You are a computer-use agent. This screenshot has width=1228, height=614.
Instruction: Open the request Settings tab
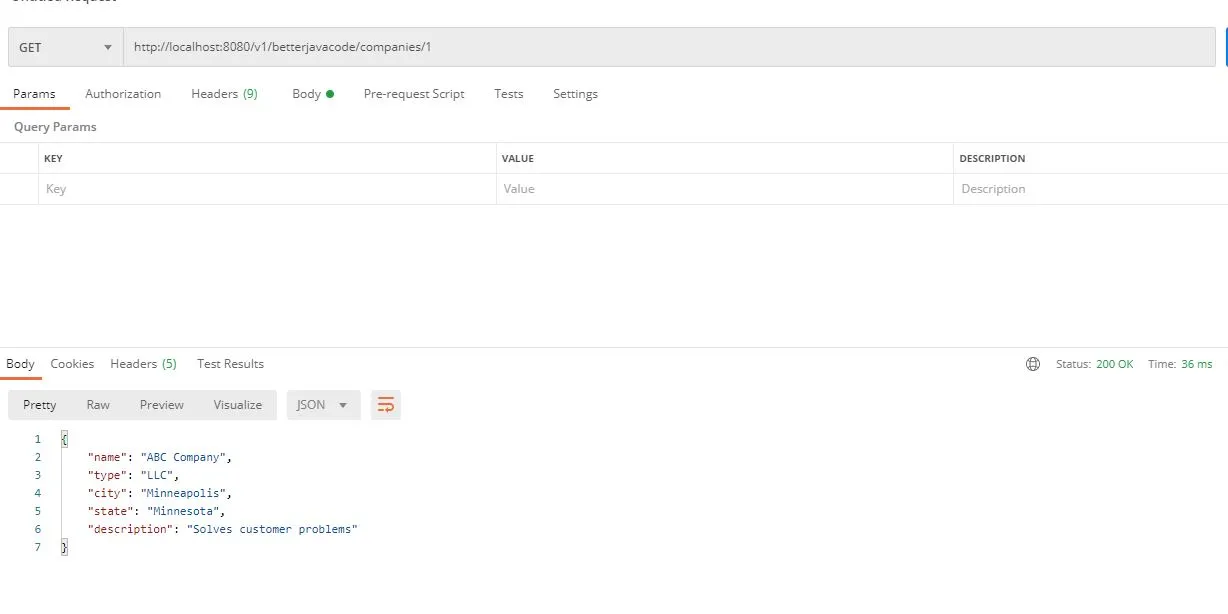(575, 93)
